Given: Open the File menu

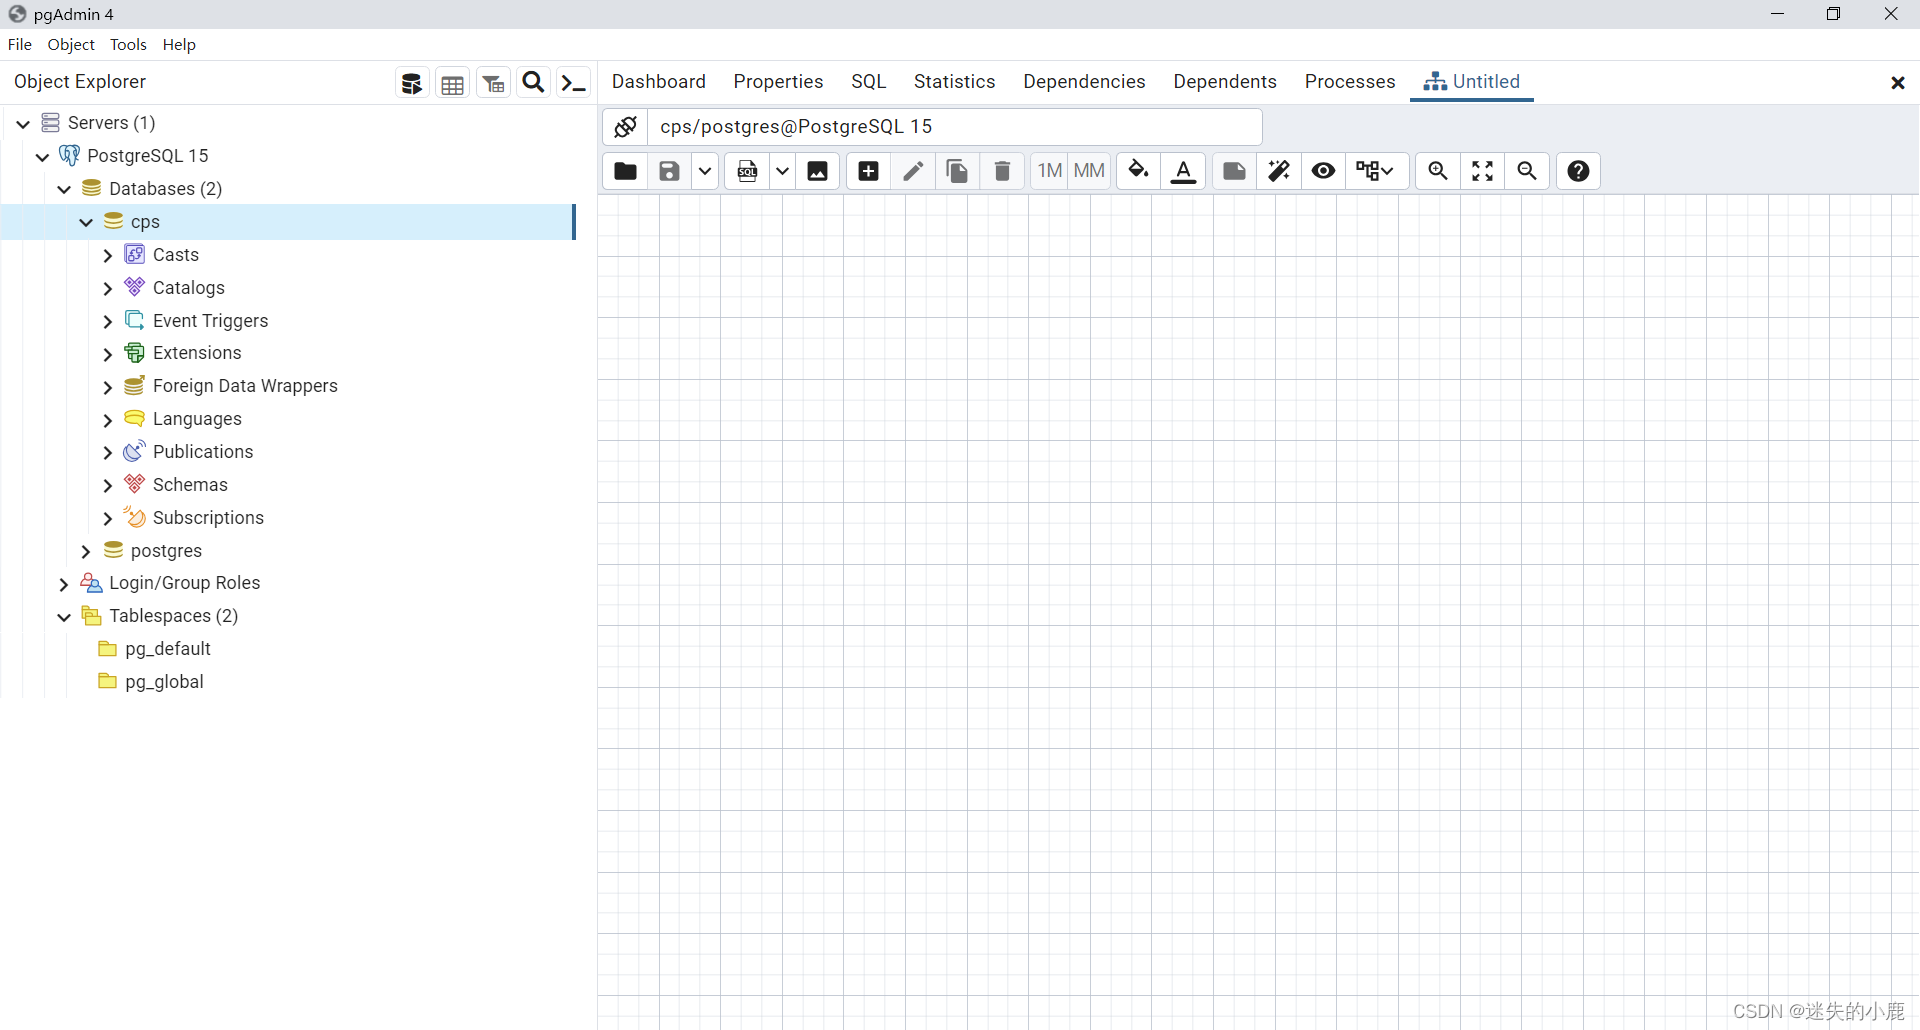Looking at the screenshot, I should 20,45.
